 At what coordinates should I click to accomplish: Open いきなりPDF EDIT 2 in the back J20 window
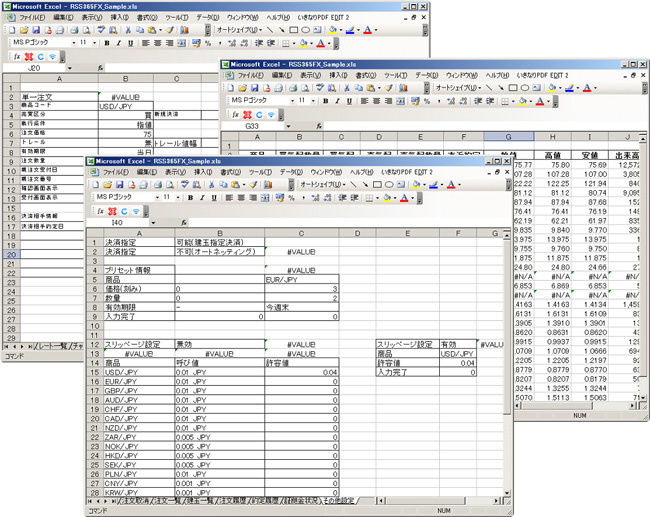pos(323,17)
